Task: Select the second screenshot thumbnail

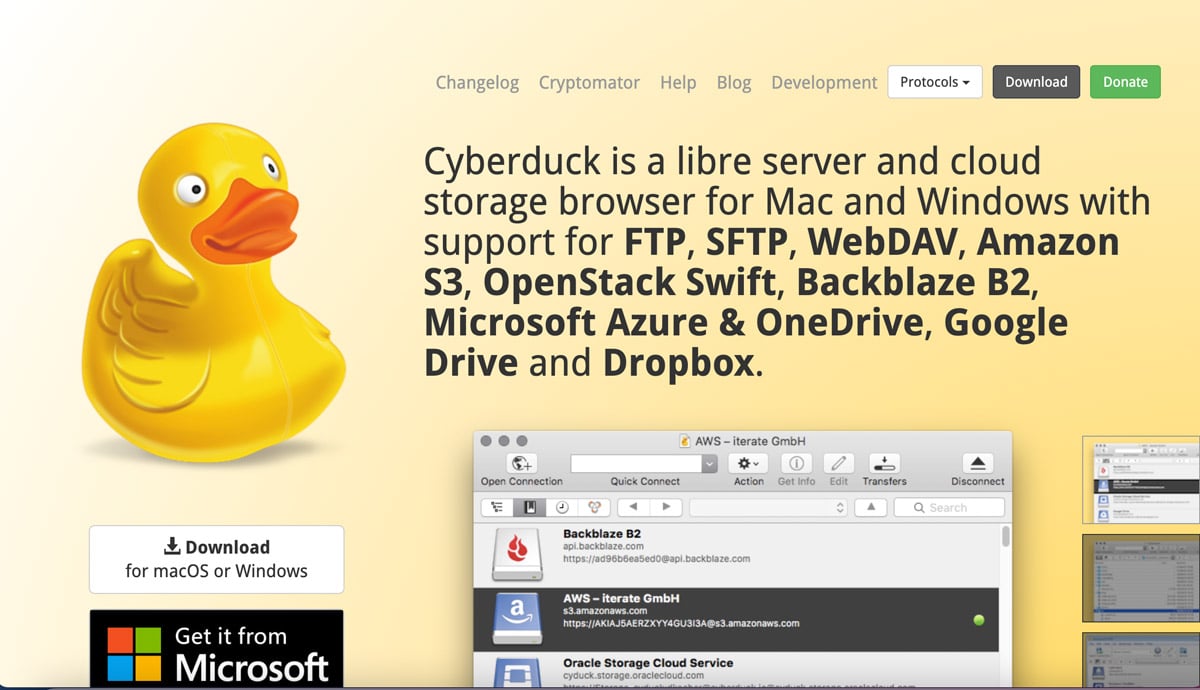Action: (x=1141, y=578)
